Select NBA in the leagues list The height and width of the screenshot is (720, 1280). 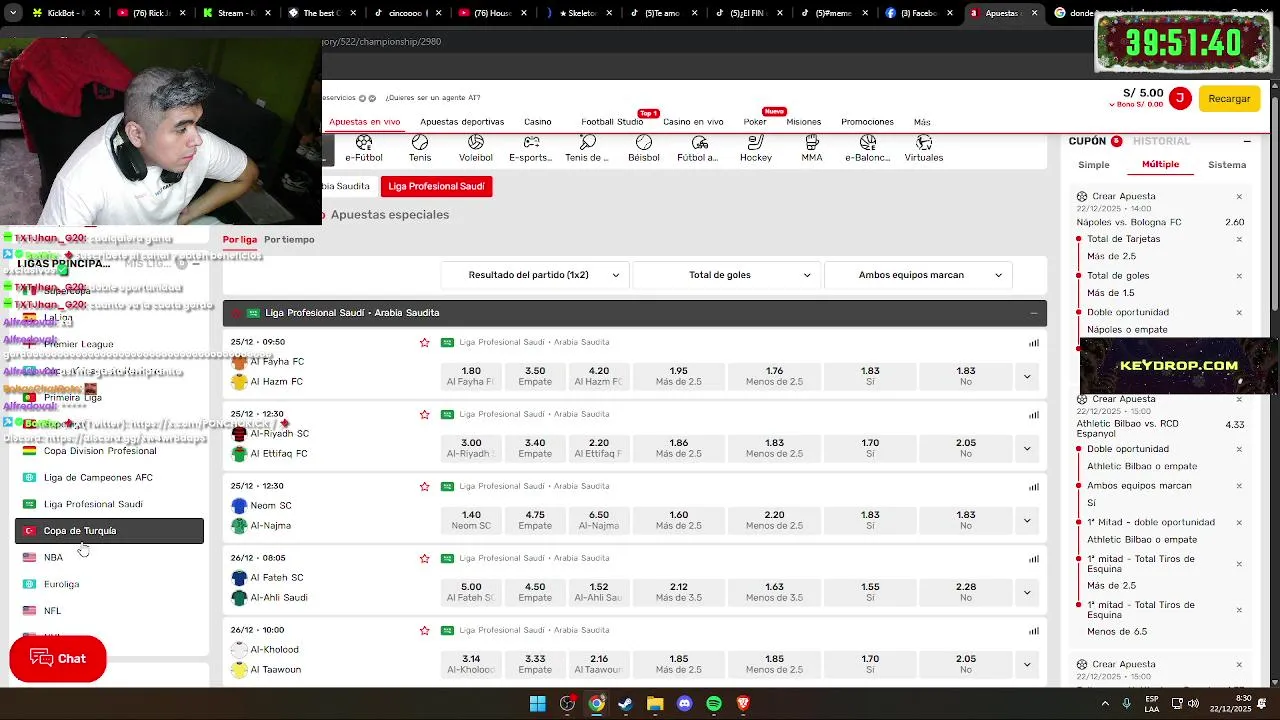(x=53, y=558)
